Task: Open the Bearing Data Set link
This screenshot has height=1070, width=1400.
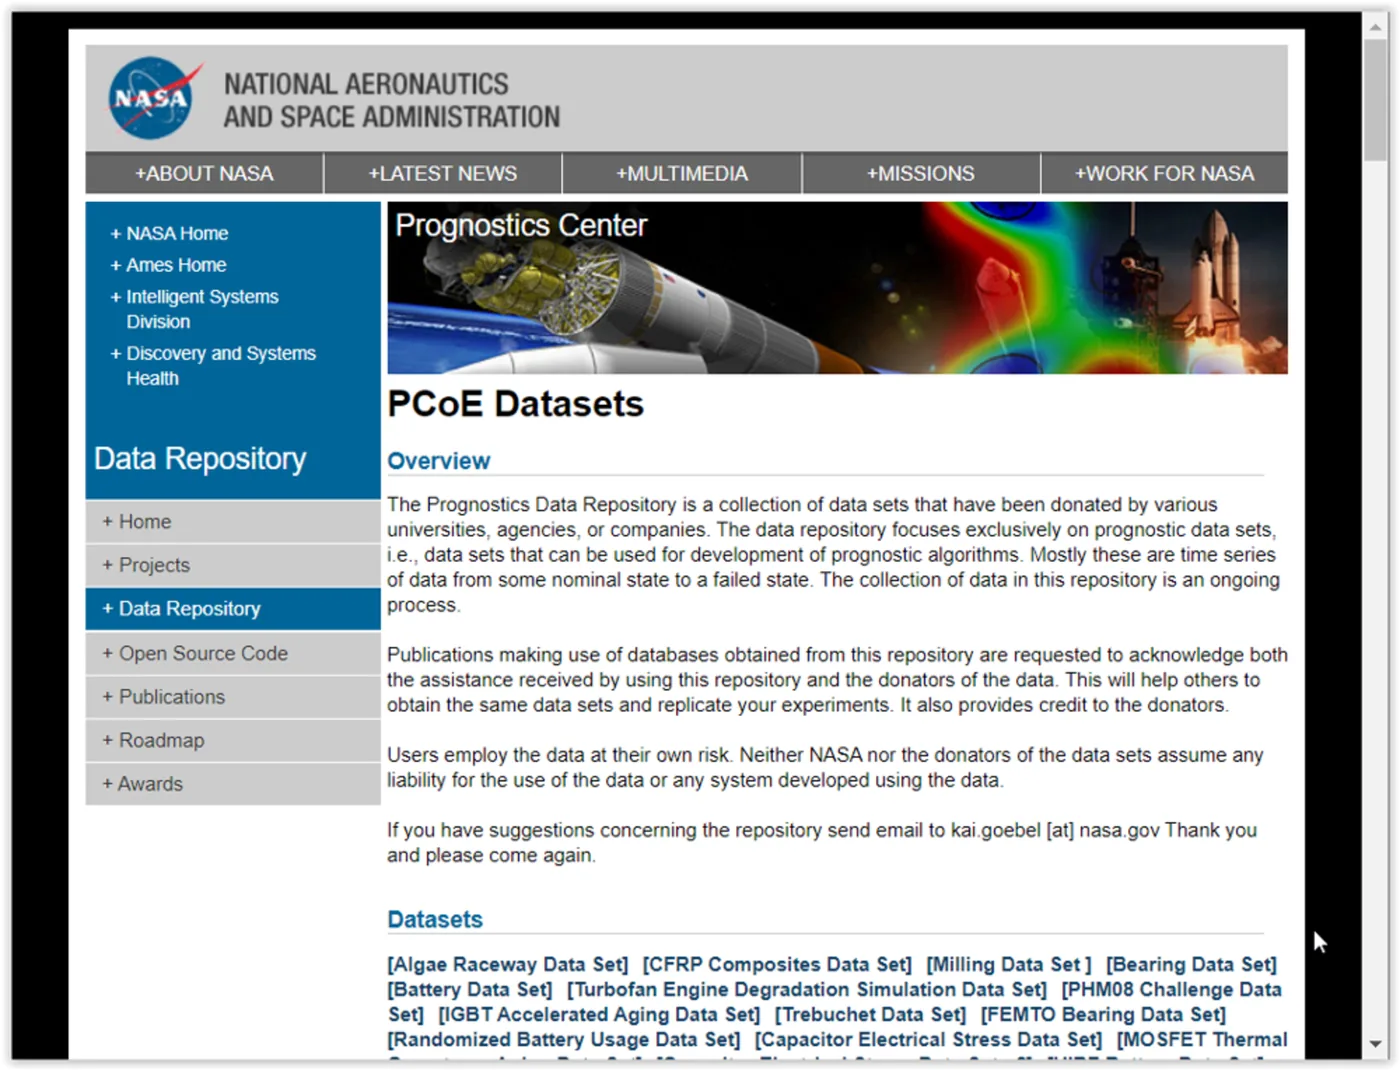Action: point(1191,964)
